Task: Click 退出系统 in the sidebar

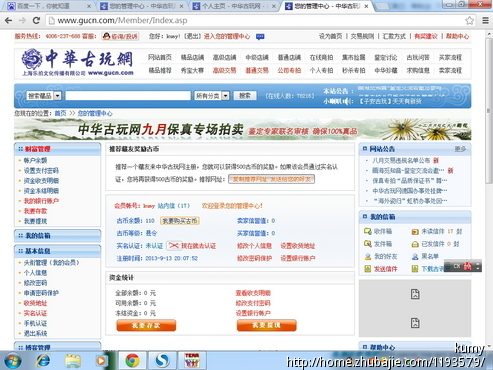Action: click(x=35, y=333)
